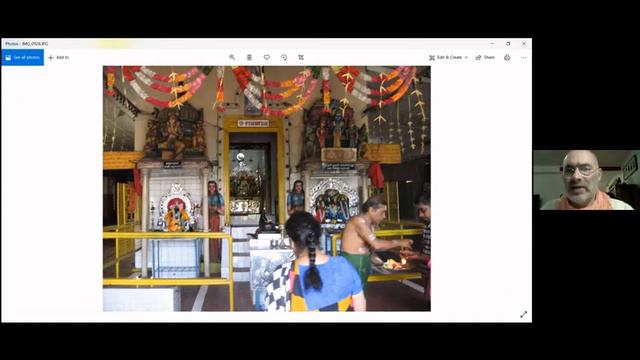Select the Crop tool icon
640x360 pixels.
pyautogui.click(x=301, y=58)
